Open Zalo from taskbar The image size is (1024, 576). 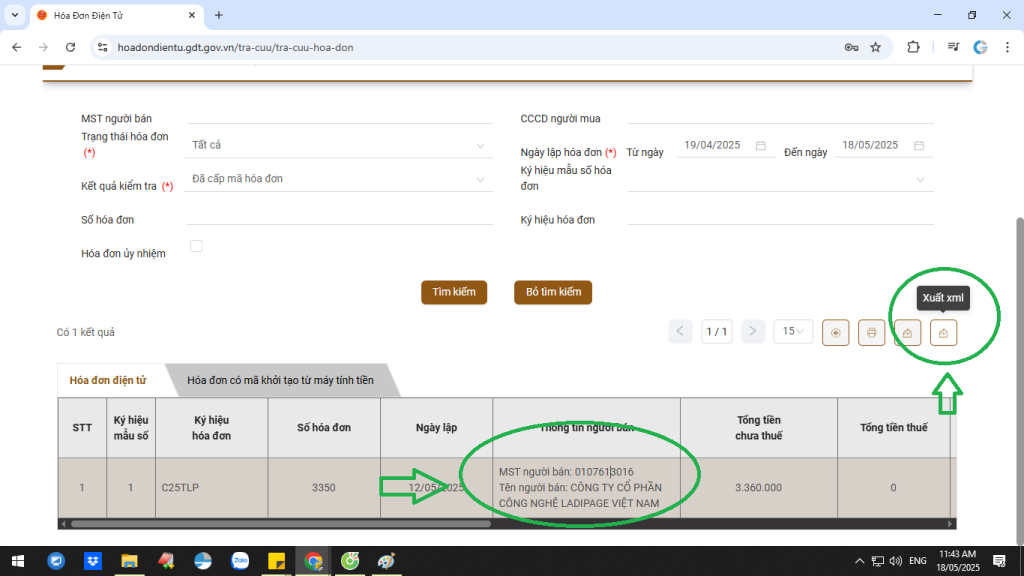click(240, 561)
